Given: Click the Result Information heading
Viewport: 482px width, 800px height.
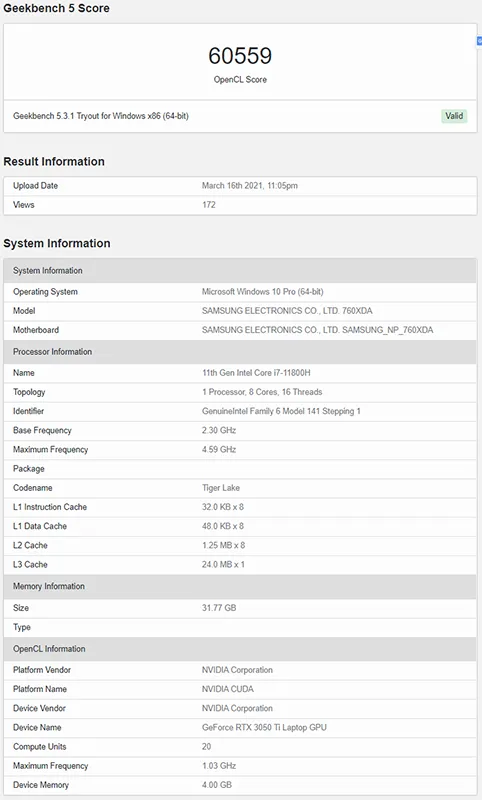Looking at the screenshot, I should [54, 161].
